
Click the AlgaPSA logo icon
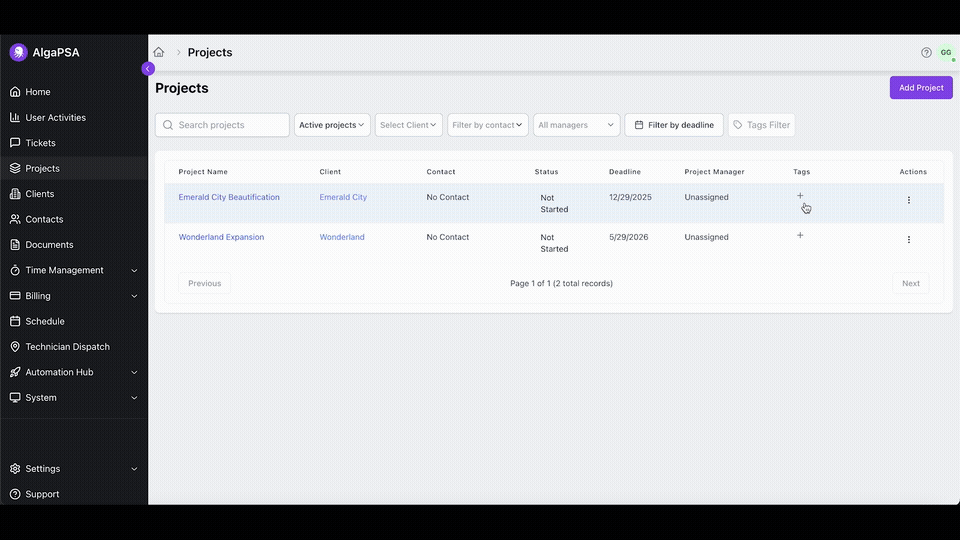18,53
